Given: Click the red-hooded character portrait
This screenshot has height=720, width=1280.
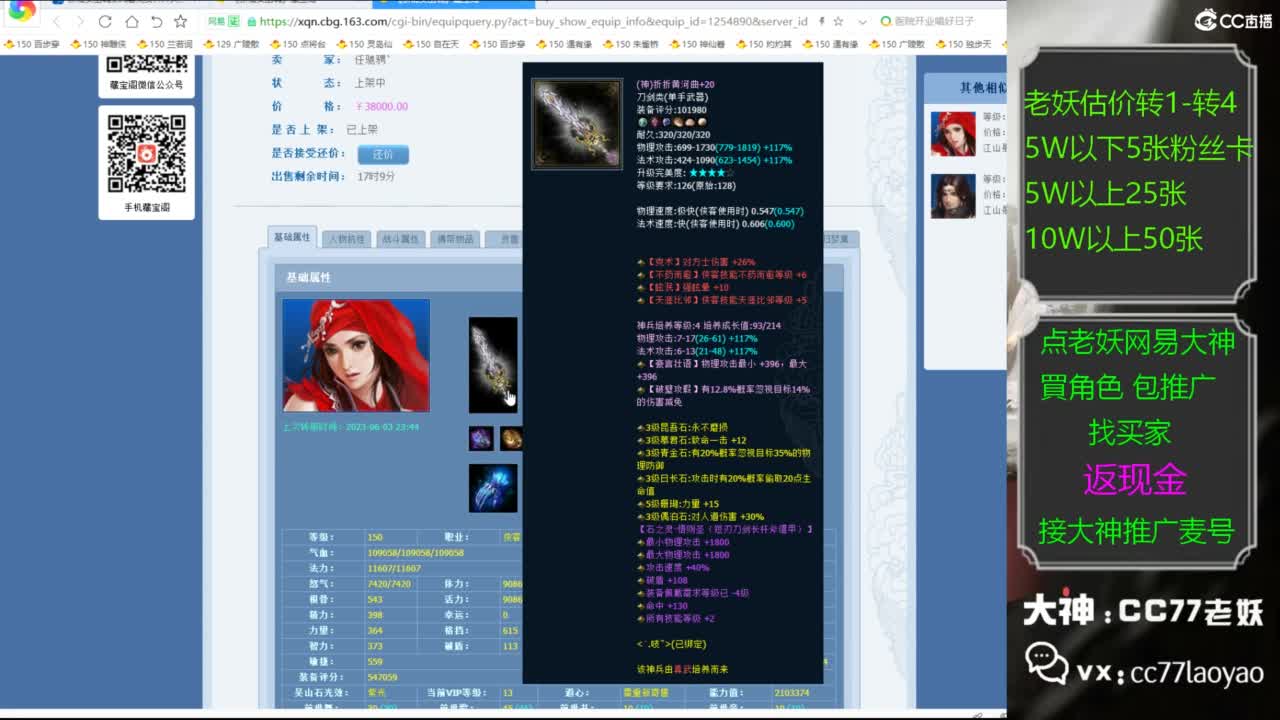Looking at the screenshot, I should click(x=356, y=355).
